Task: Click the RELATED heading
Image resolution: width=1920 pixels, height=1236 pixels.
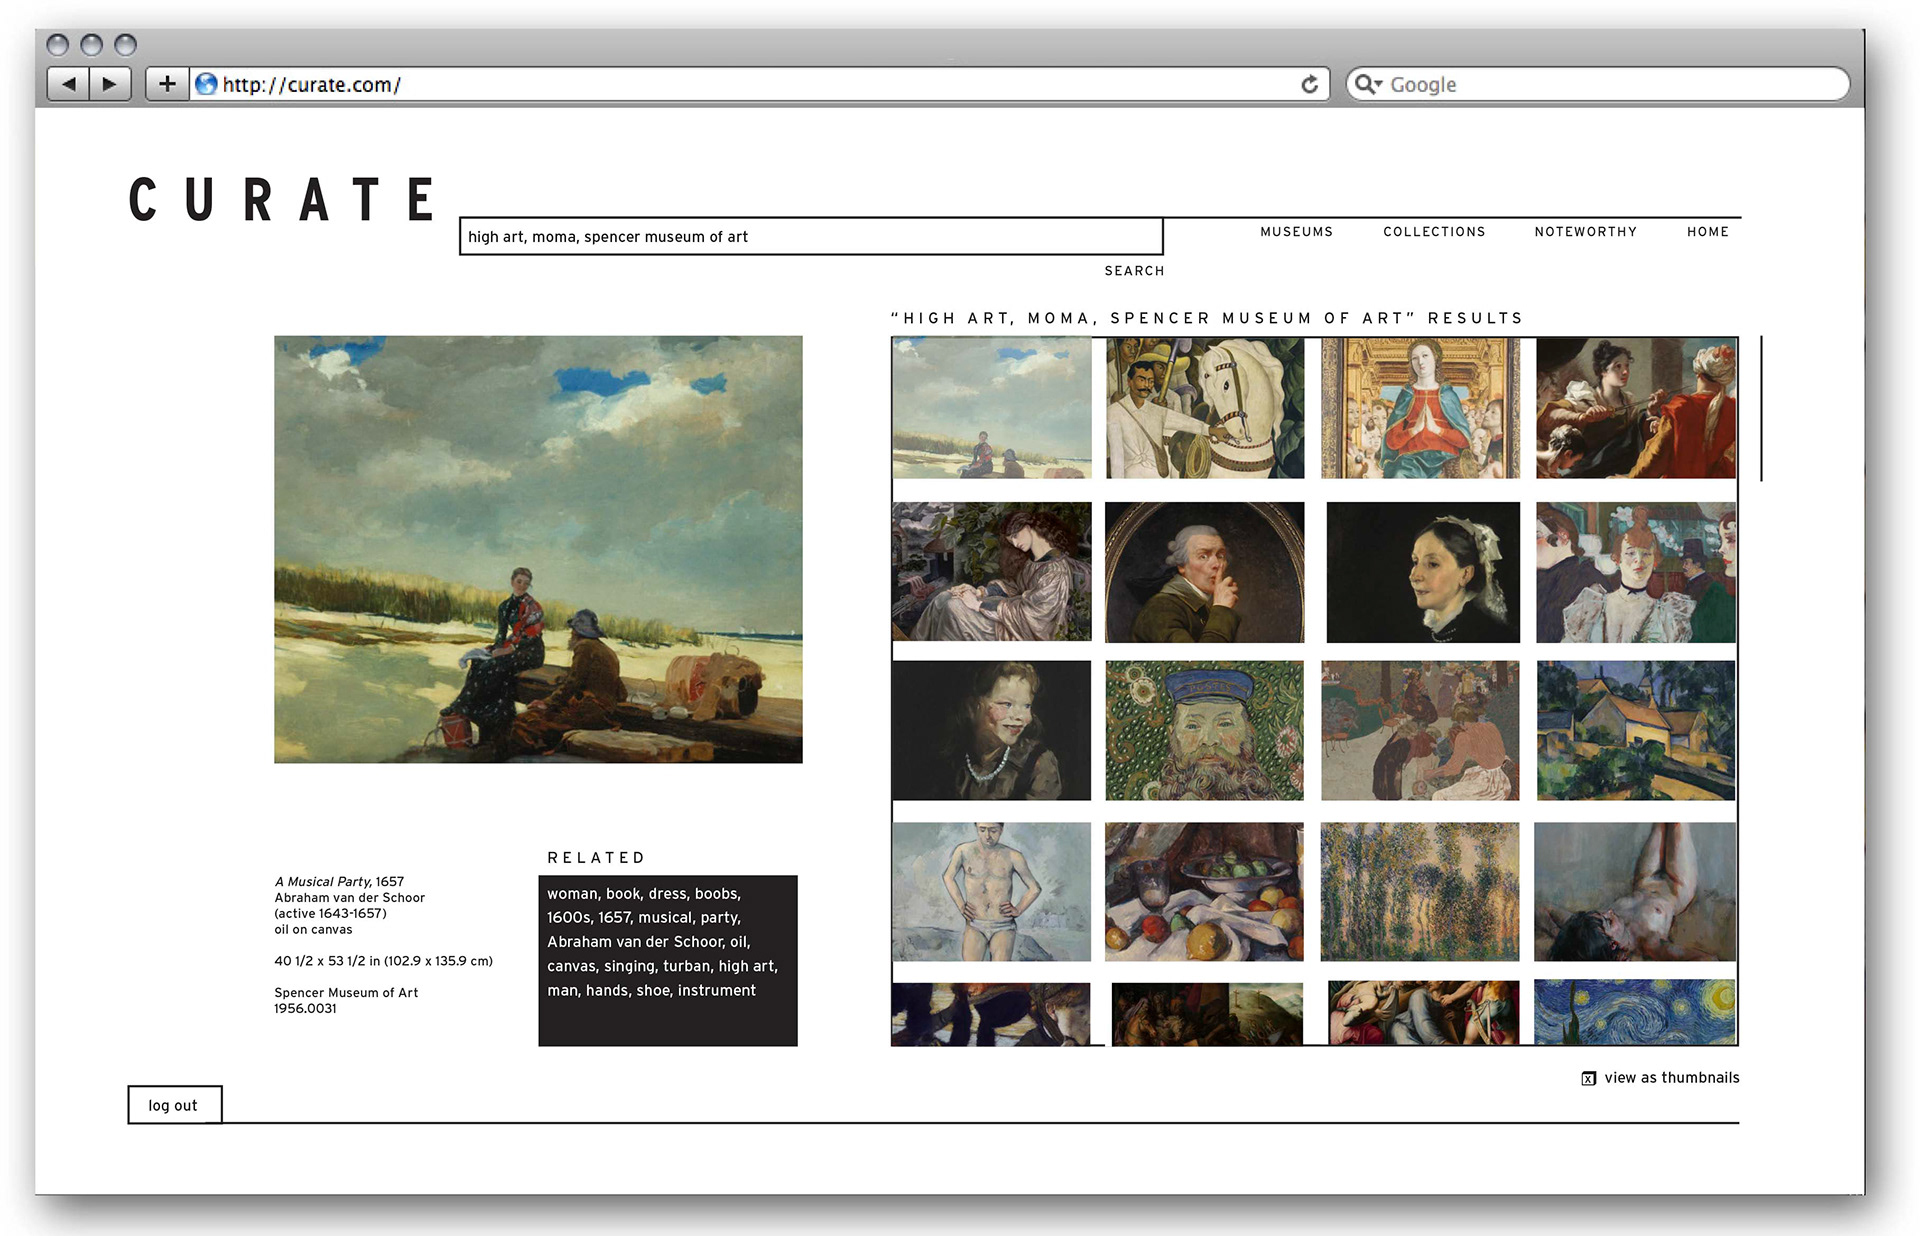Action: 596,858
